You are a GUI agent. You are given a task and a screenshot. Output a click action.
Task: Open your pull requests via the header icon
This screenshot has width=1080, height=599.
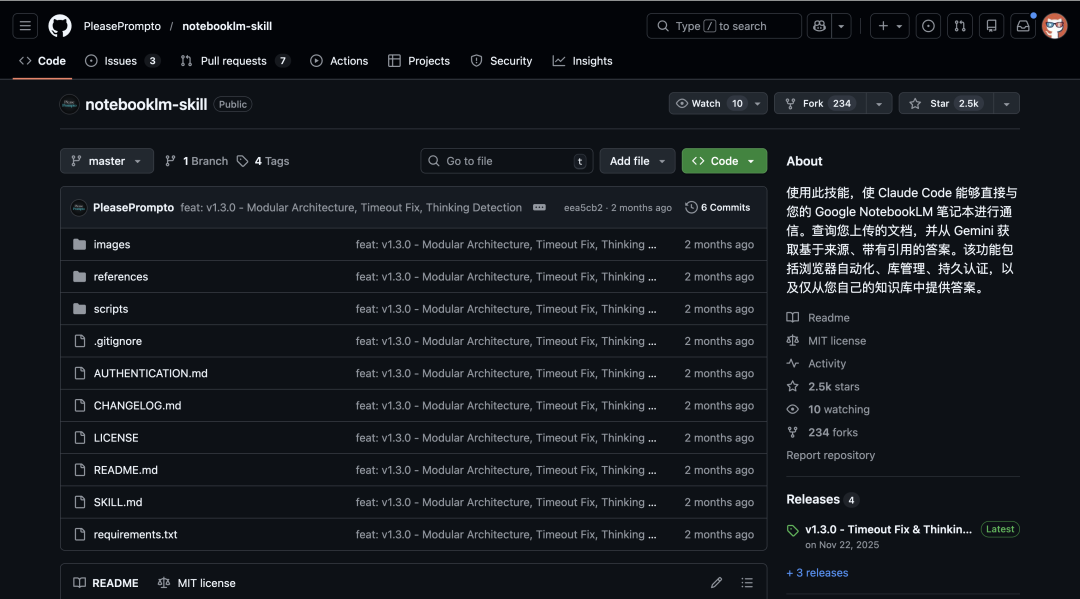tap(959, 25)
